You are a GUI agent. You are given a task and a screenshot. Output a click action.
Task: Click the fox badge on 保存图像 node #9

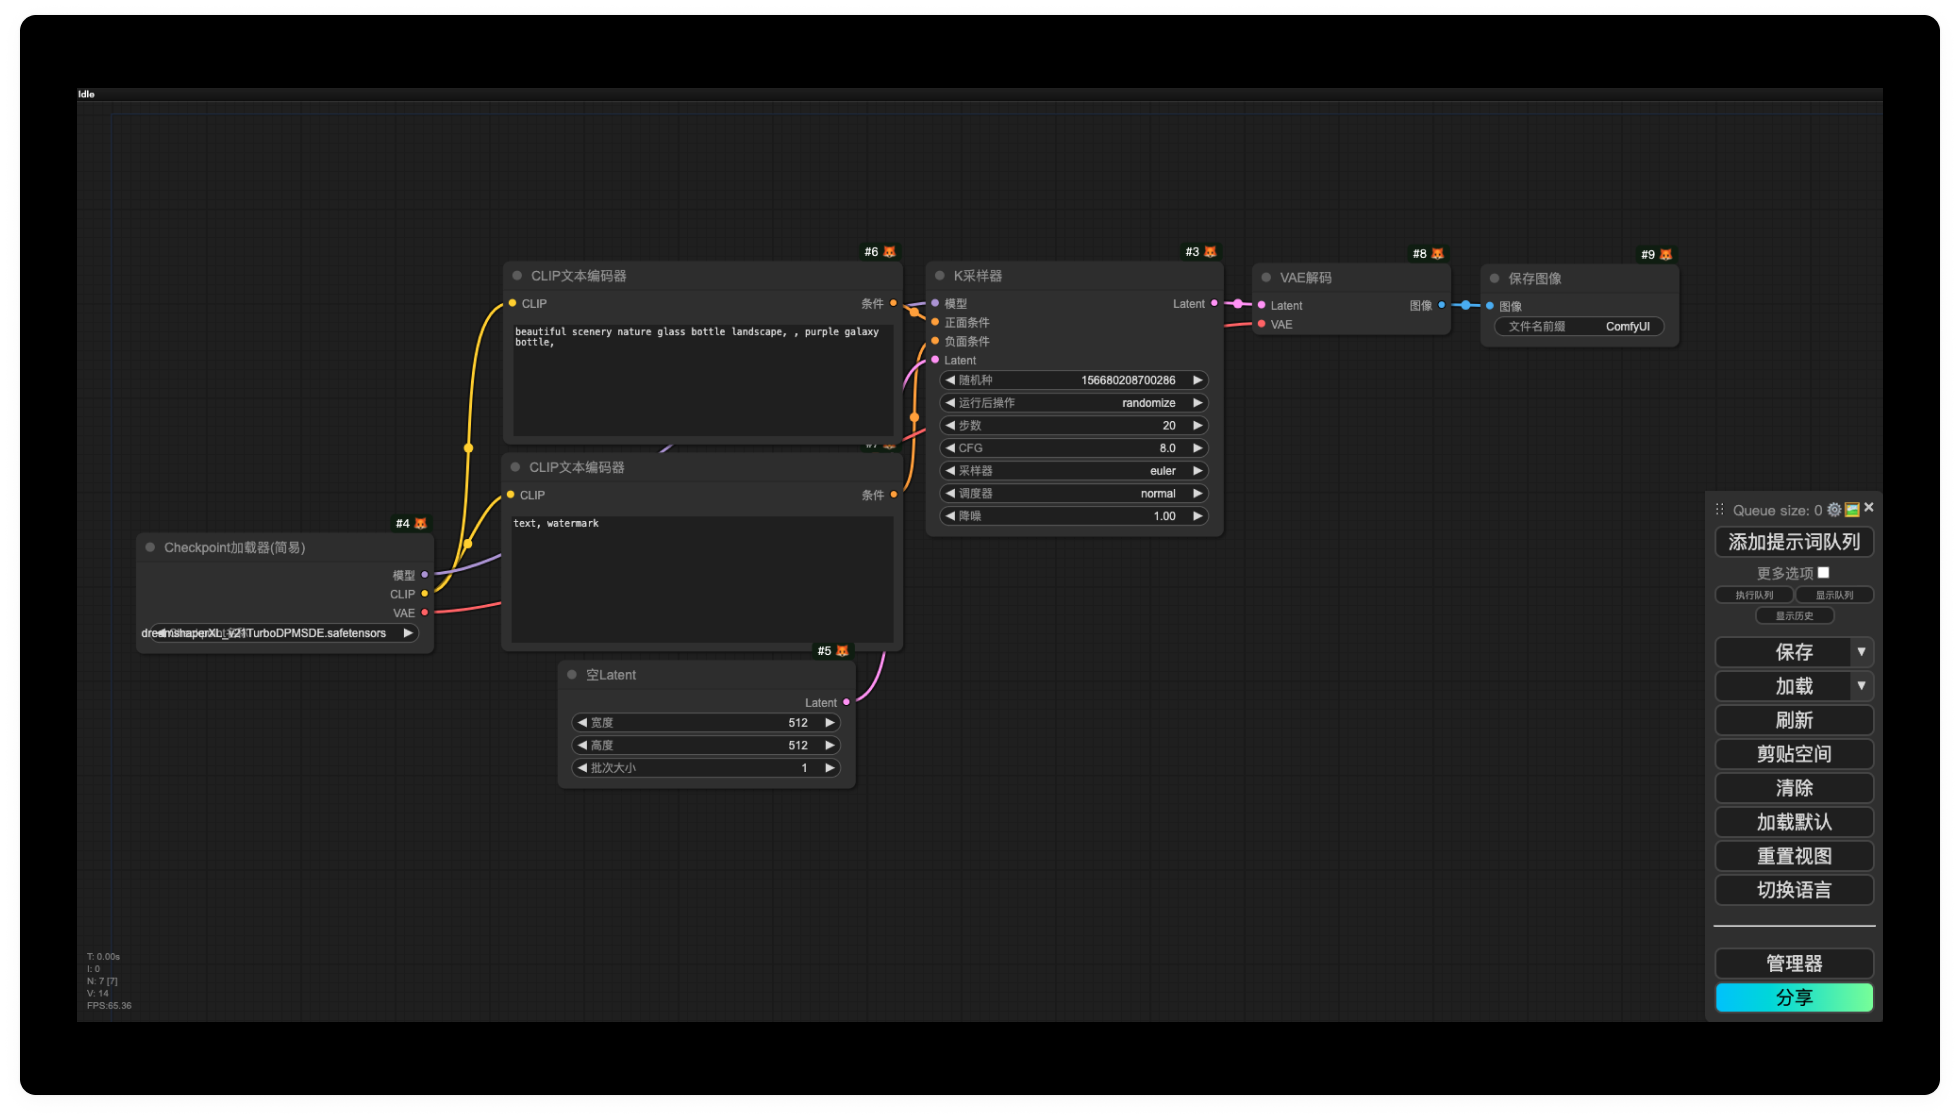pos(1665,255)
